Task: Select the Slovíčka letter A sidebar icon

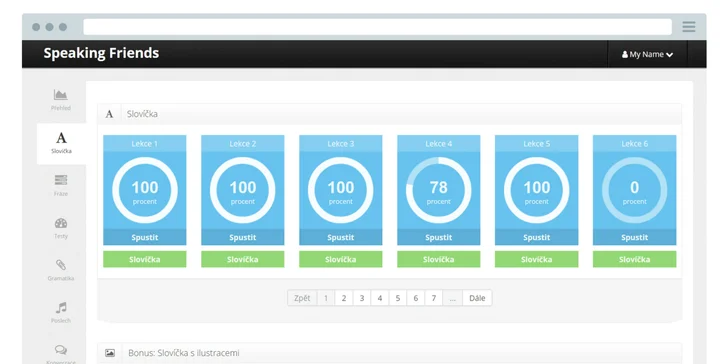Action: pos(61,138)
